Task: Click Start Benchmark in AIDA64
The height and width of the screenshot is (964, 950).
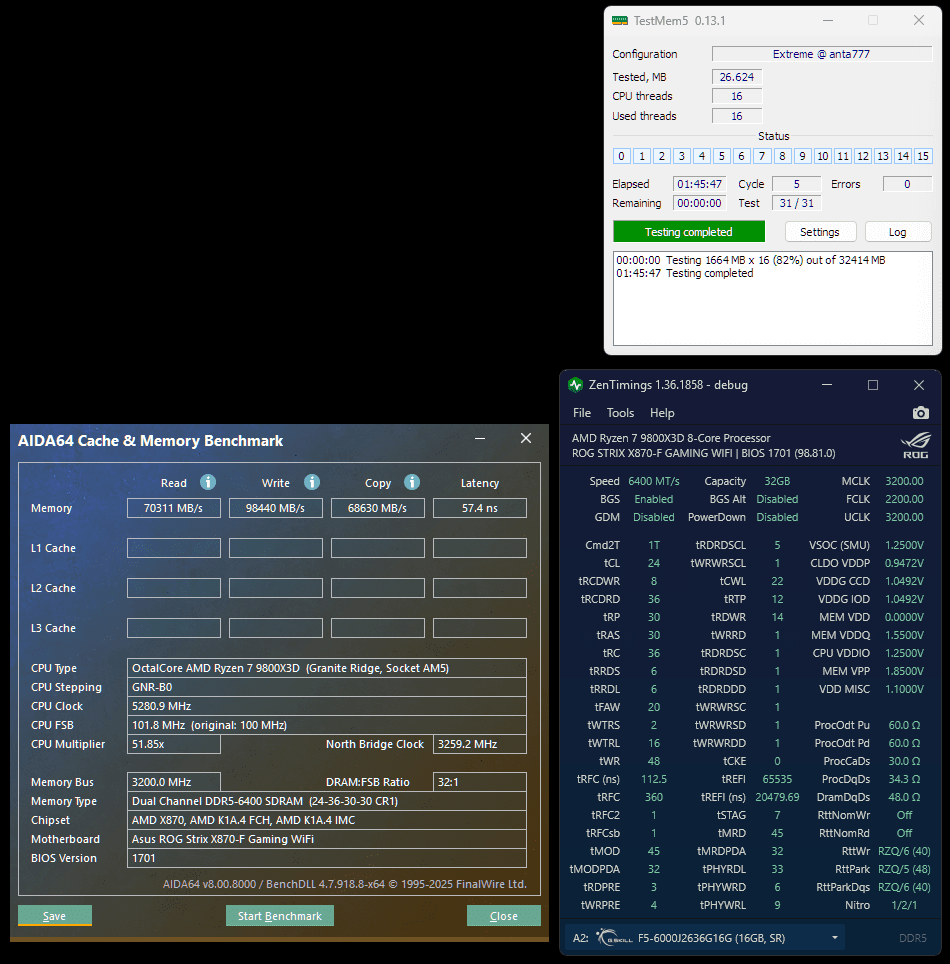Action: coord(280,915)
